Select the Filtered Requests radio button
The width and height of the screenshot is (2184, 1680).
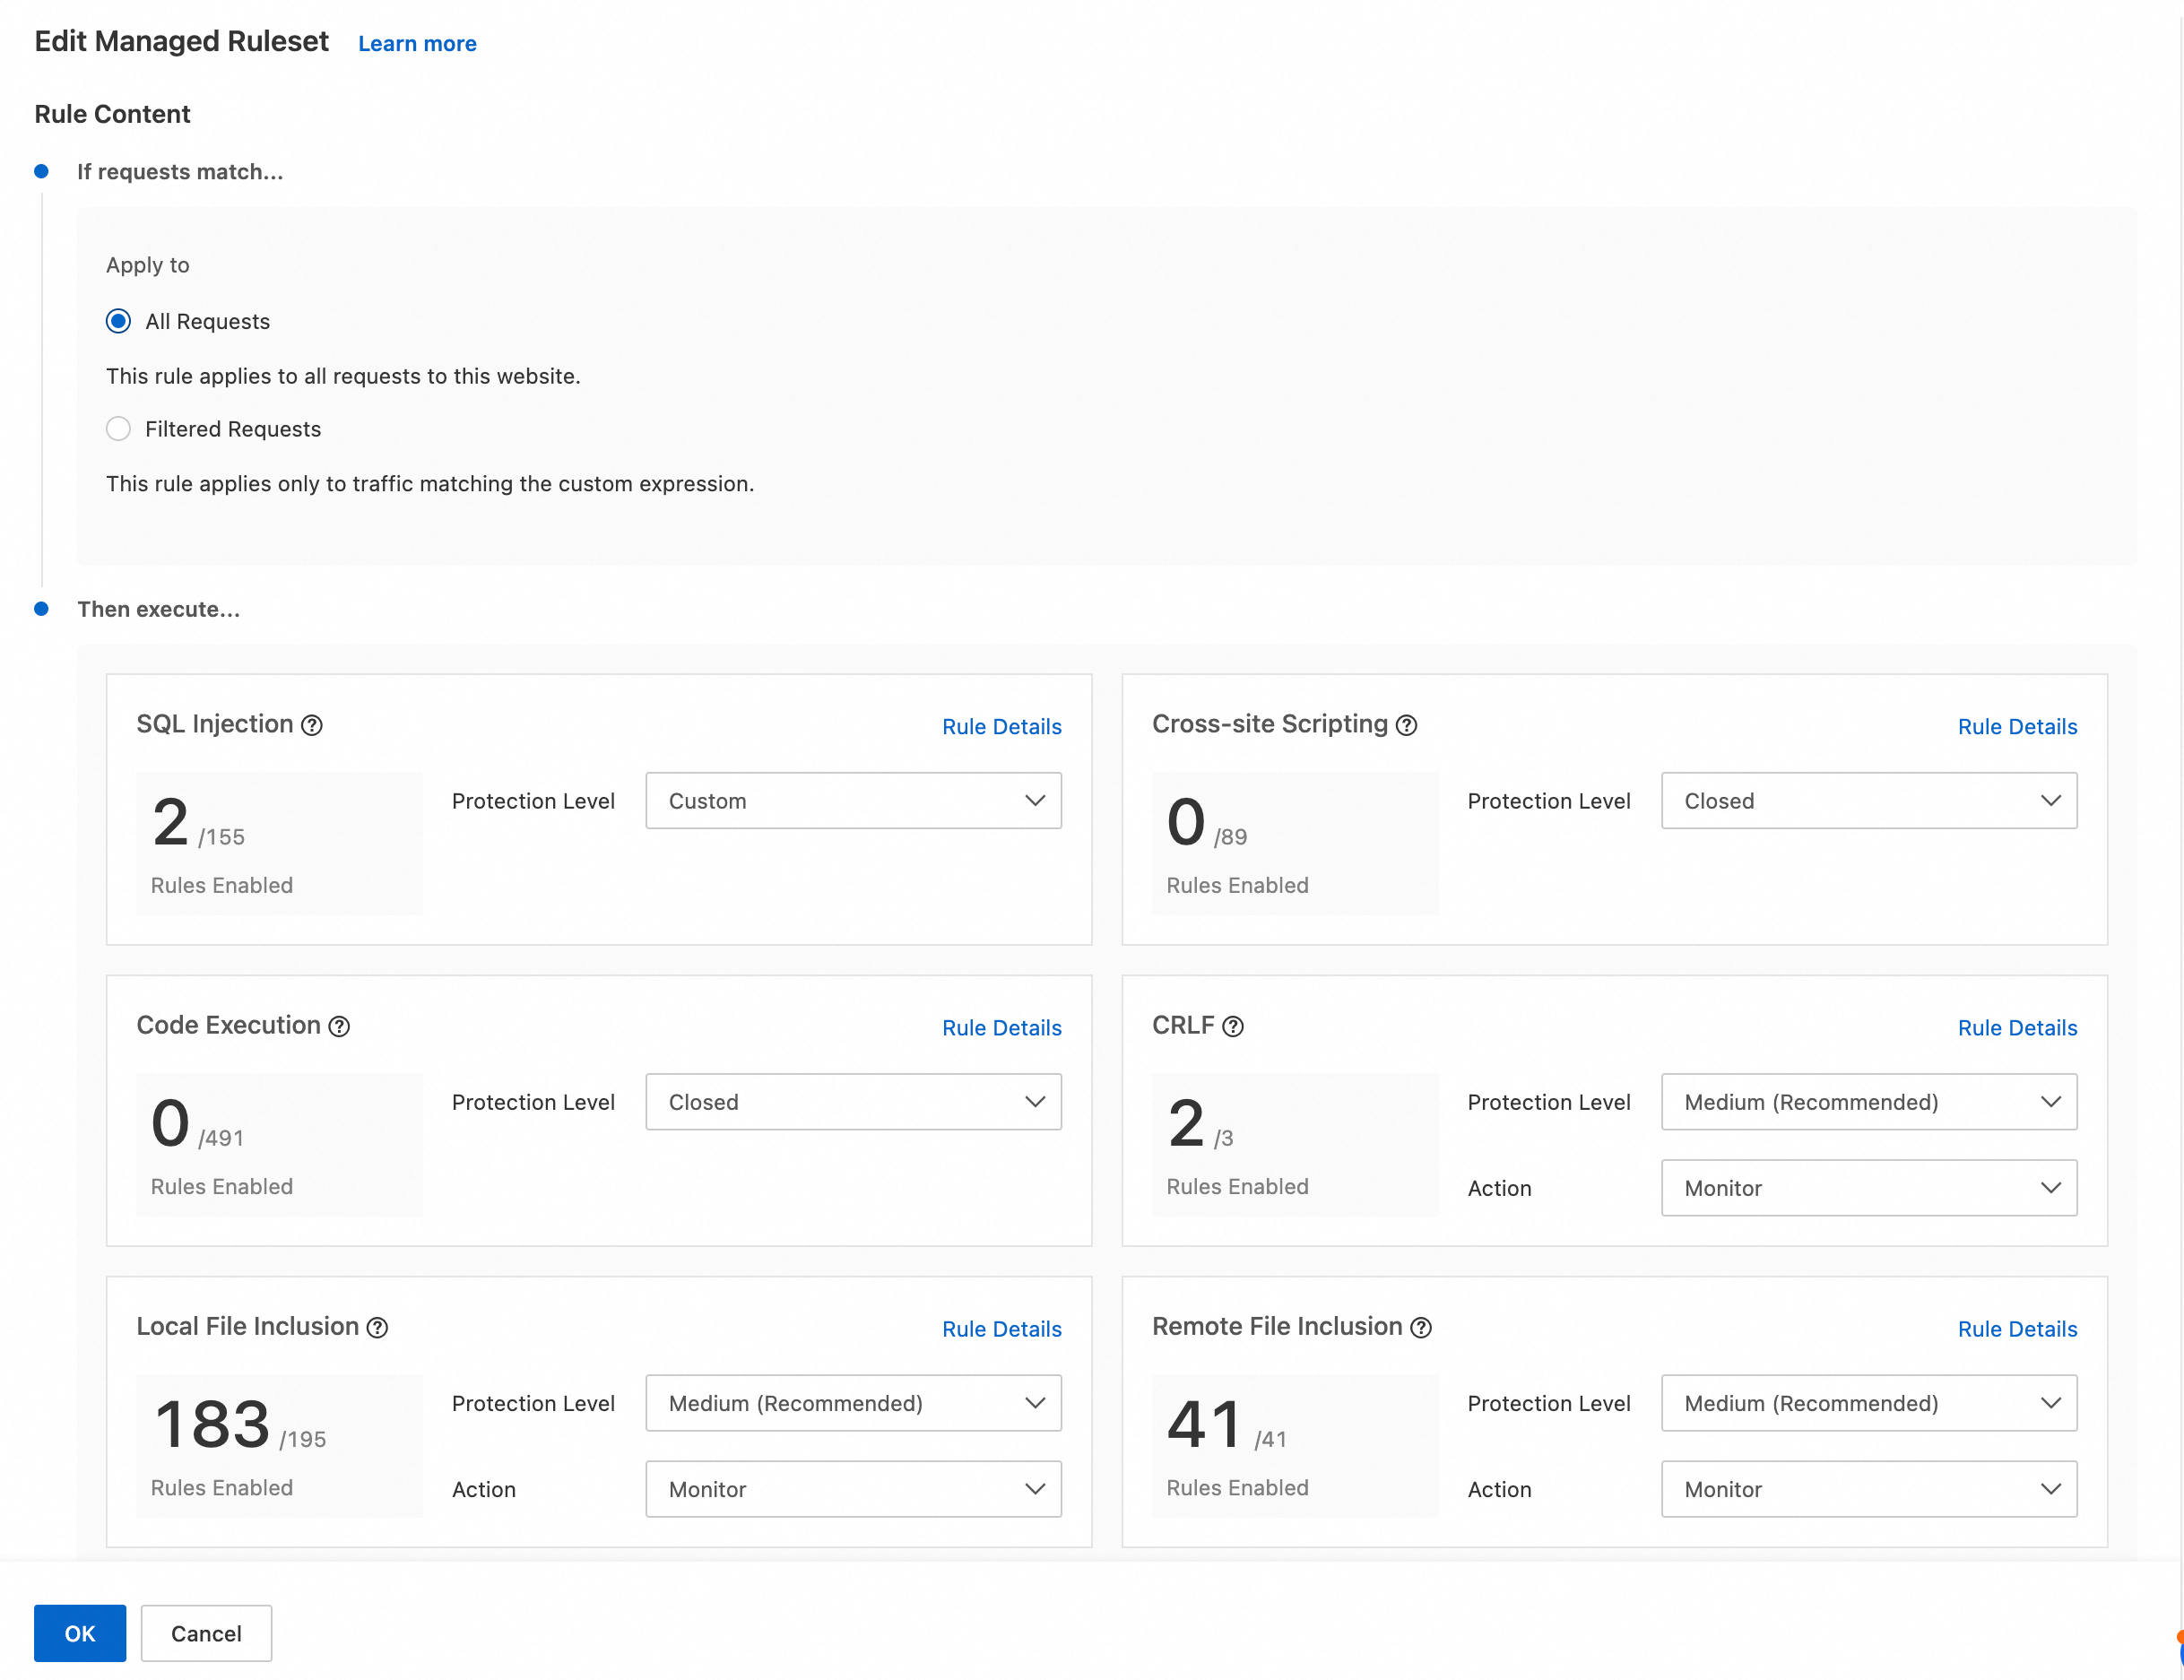tap(118, 429)
